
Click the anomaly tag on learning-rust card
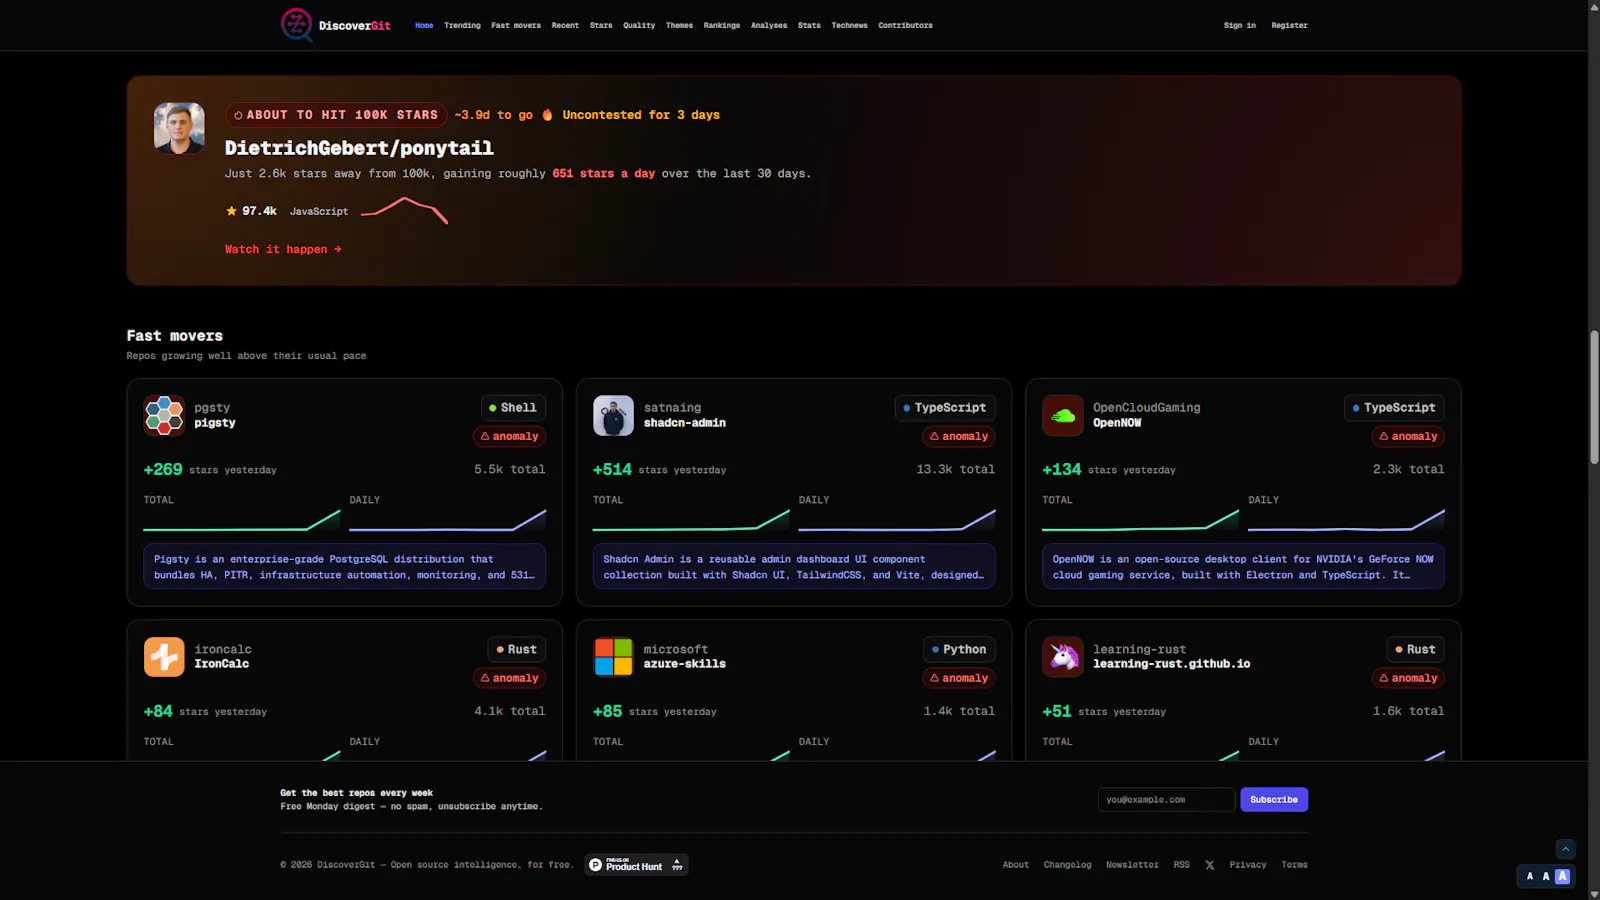[1408, 678]
